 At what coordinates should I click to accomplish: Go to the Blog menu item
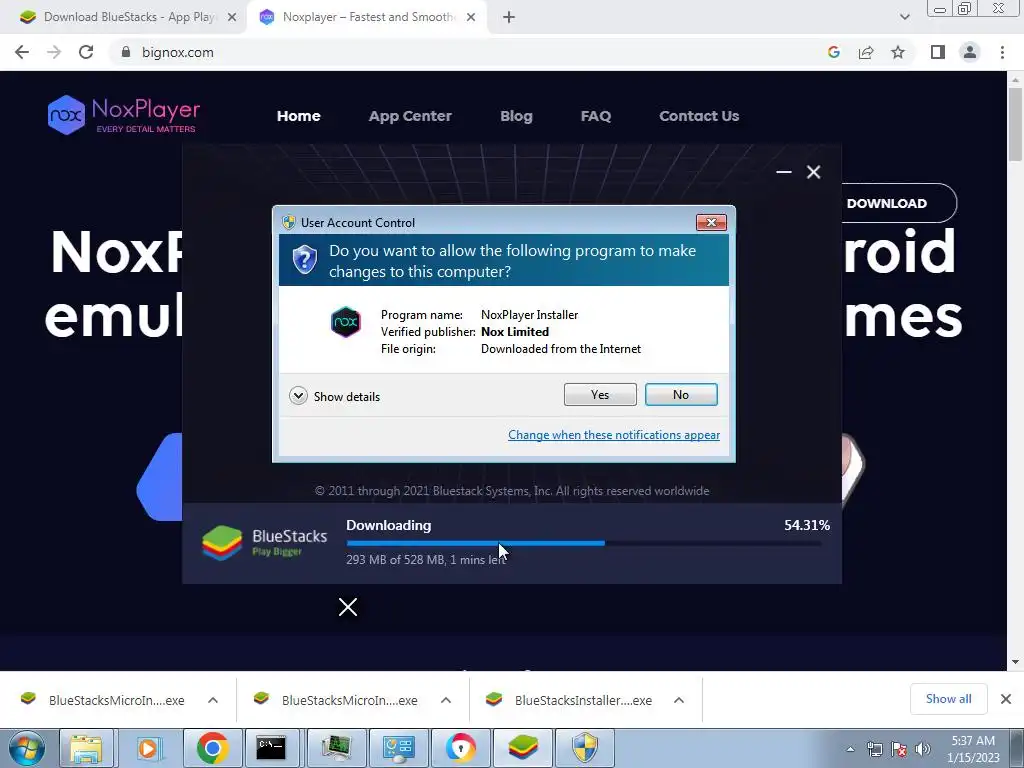pyautogui.click(x=516, y=116)
